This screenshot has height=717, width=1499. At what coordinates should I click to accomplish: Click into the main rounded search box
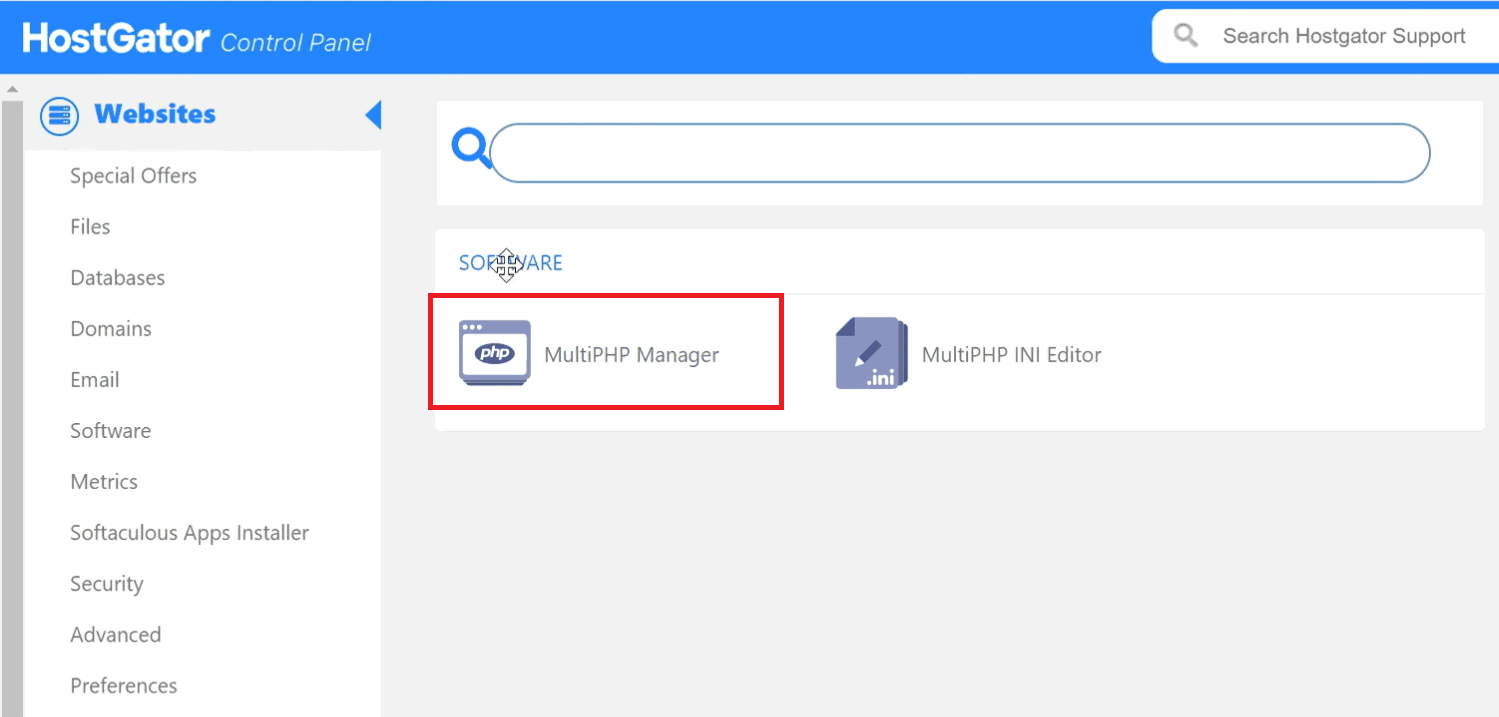click(x=959, y=153)
